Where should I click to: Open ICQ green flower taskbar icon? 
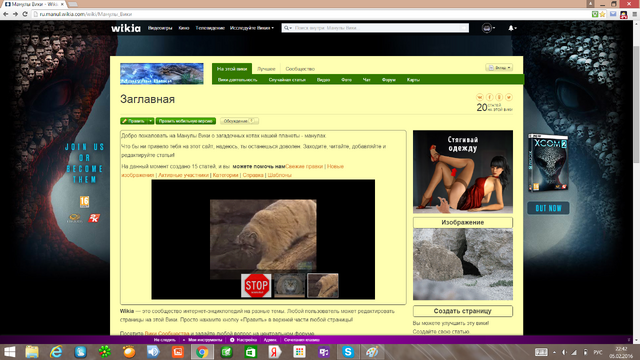[104, 352]
